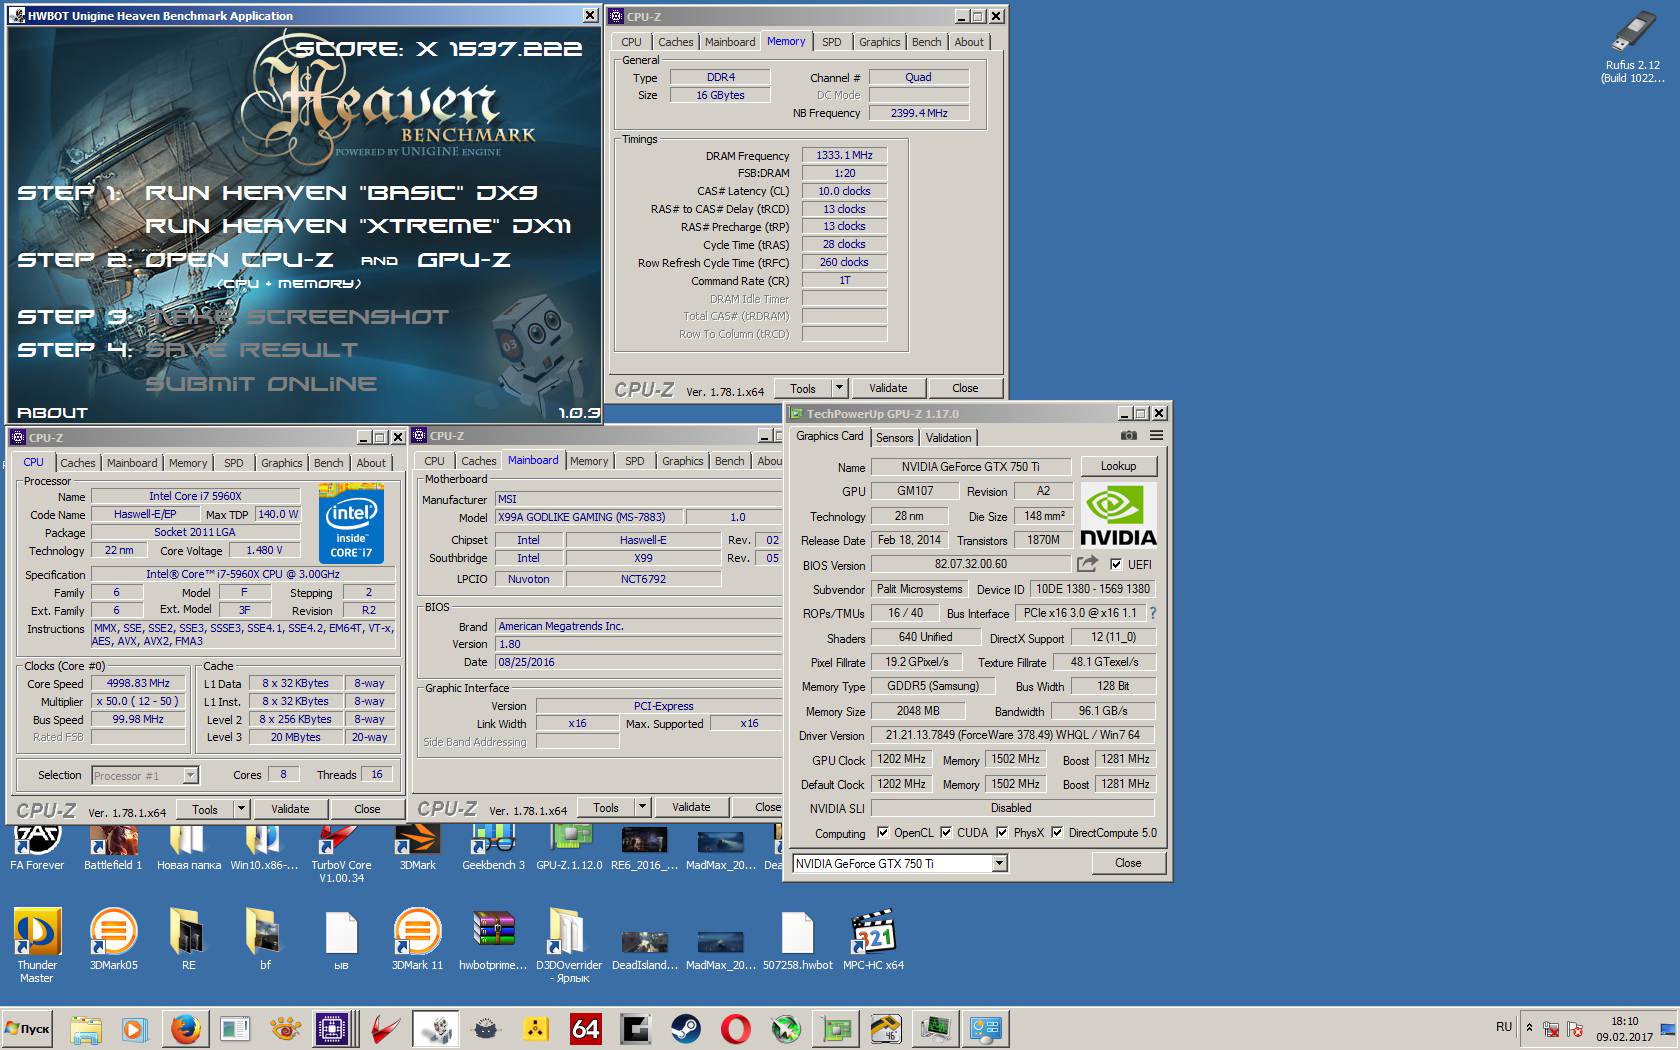Viewport: 1680px width, 1050px height.
Task: Click the Bus Interface question mark icon
Action: [1152, 613]
